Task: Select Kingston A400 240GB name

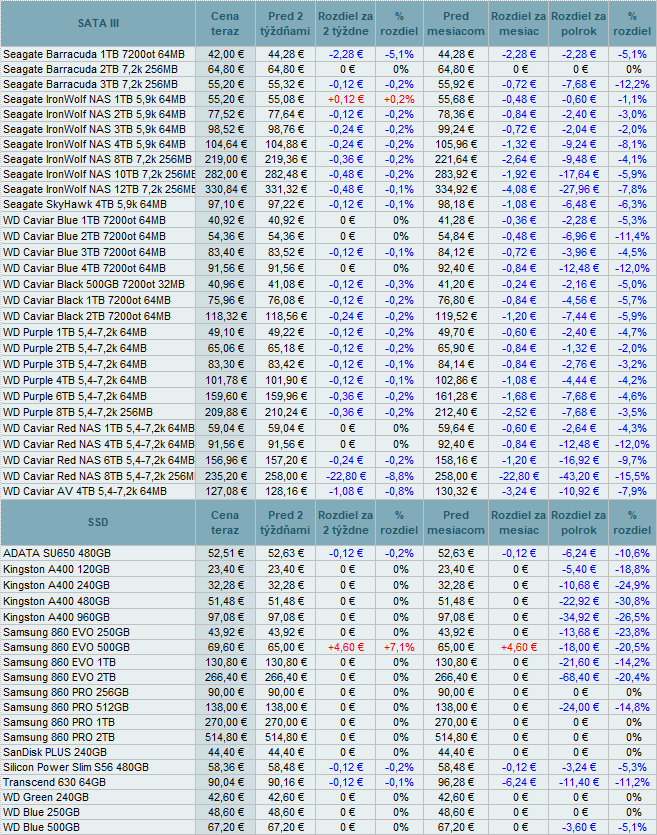Action: (x=56, y=585)
